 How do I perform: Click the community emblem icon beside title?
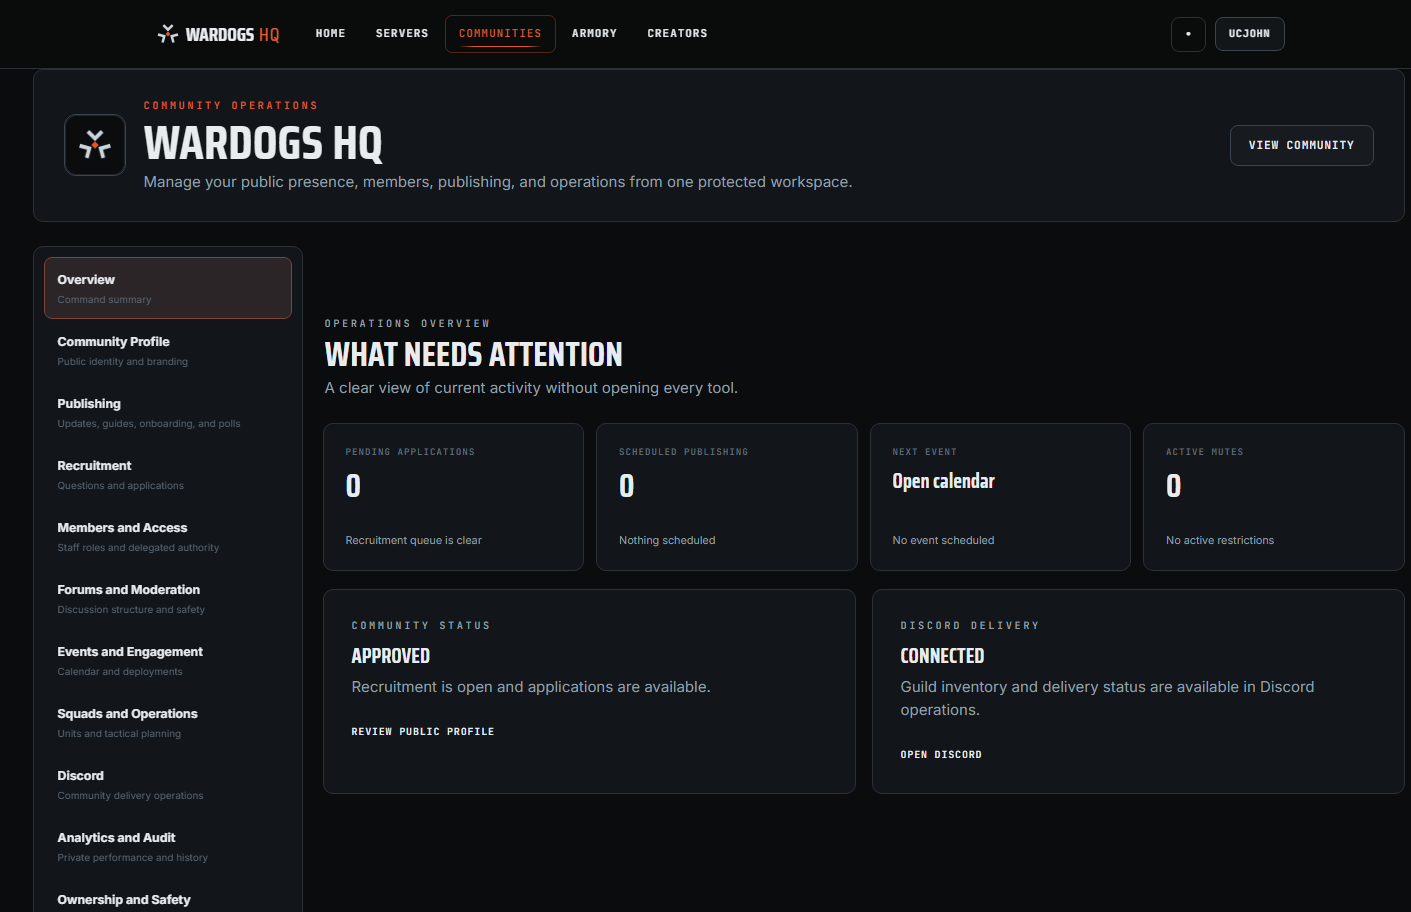coord(95,145)
